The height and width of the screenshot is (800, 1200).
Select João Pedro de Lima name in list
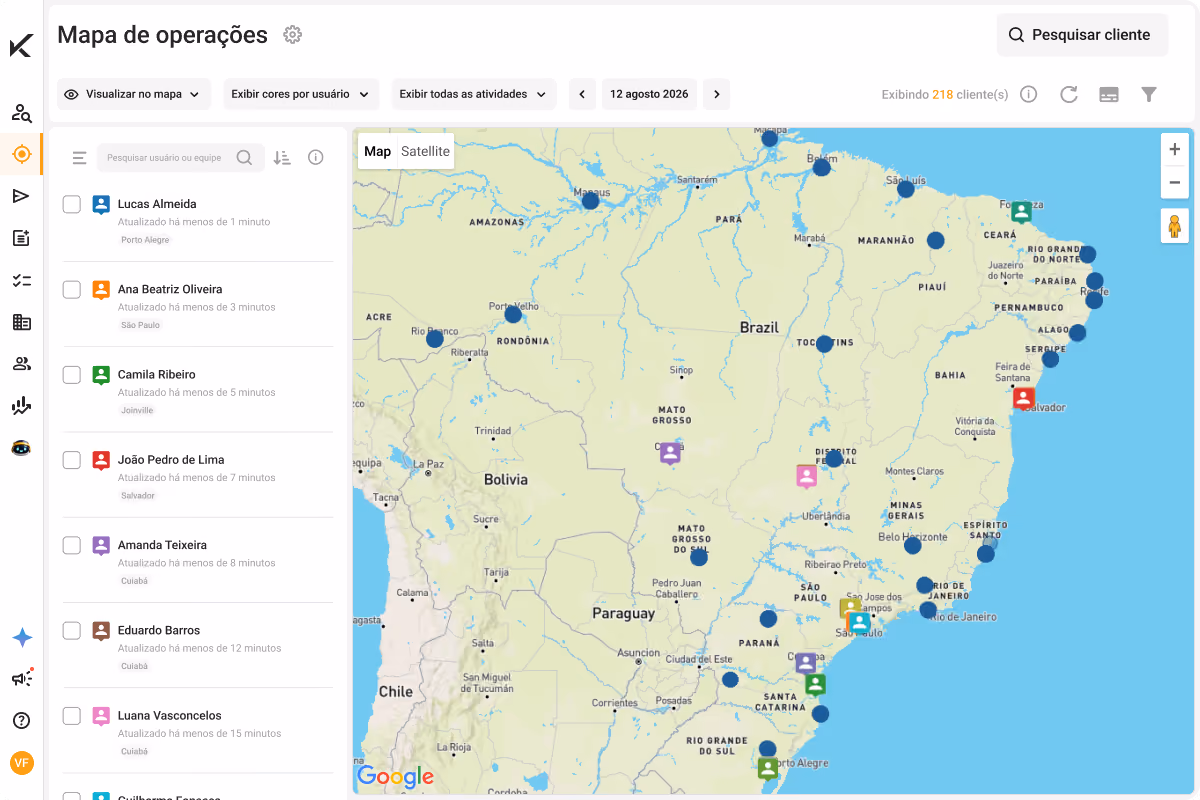(171, 460)
